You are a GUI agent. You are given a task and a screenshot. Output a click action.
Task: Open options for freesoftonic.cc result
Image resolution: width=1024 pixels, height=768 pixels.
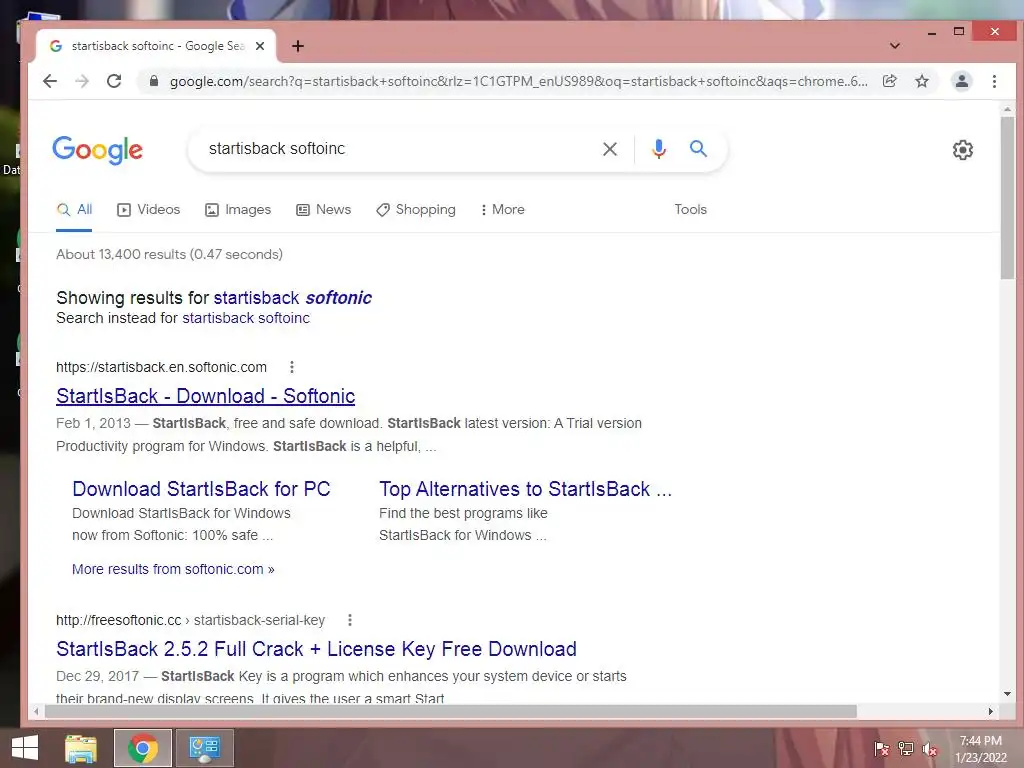[350, 620]
